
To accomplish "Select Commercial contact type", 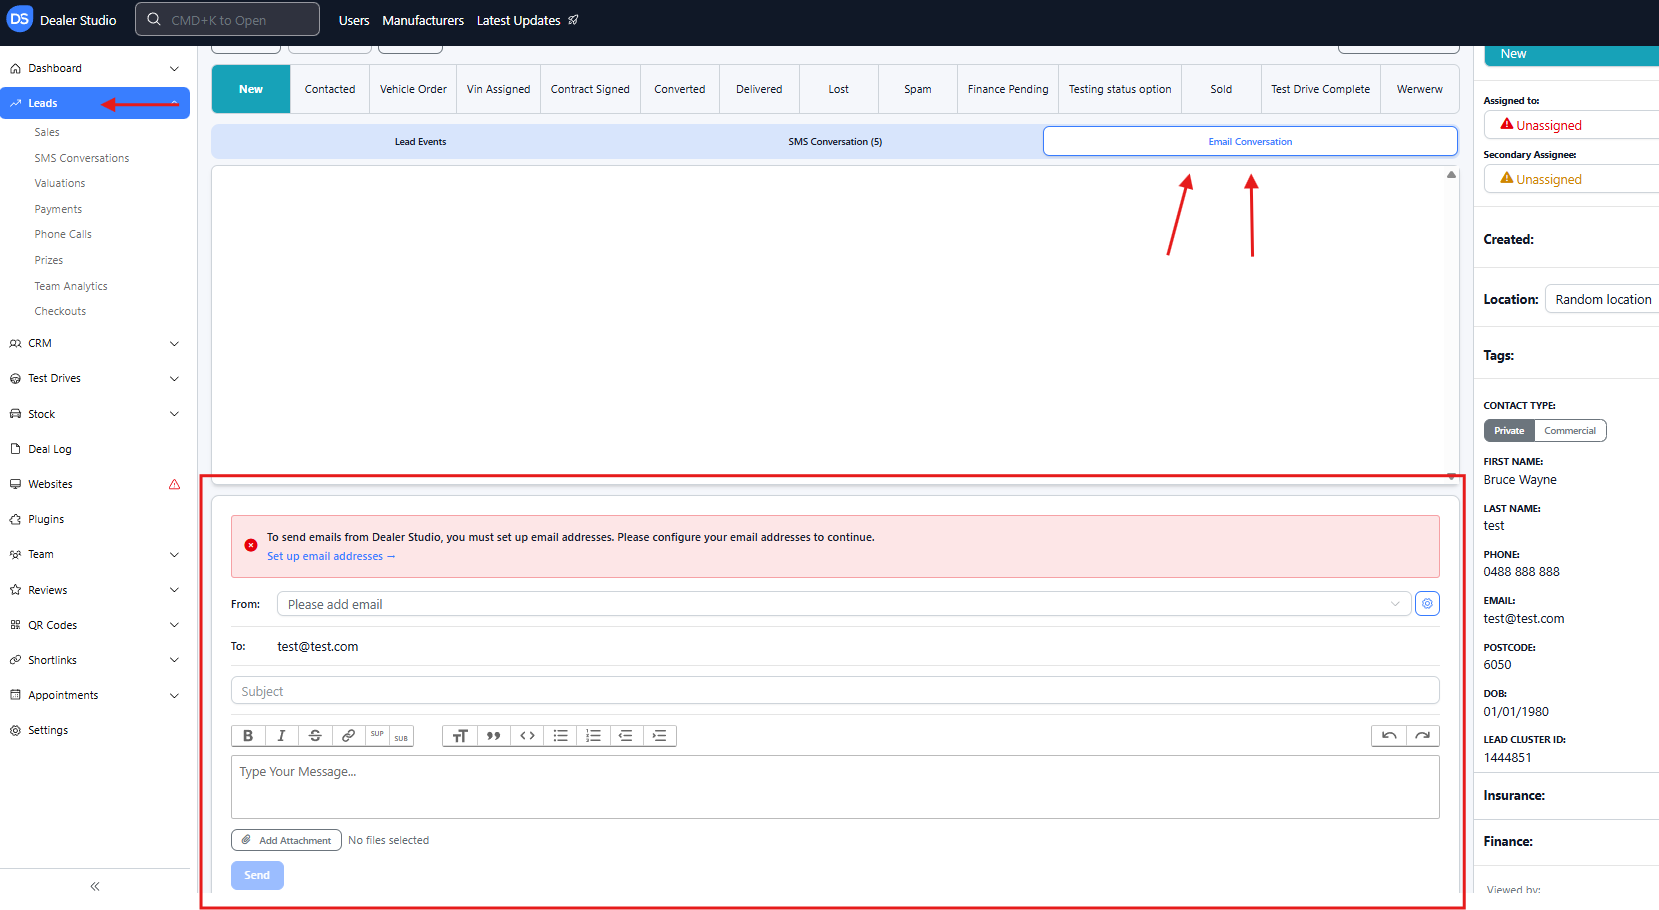I will click(x=1570, y=431).
